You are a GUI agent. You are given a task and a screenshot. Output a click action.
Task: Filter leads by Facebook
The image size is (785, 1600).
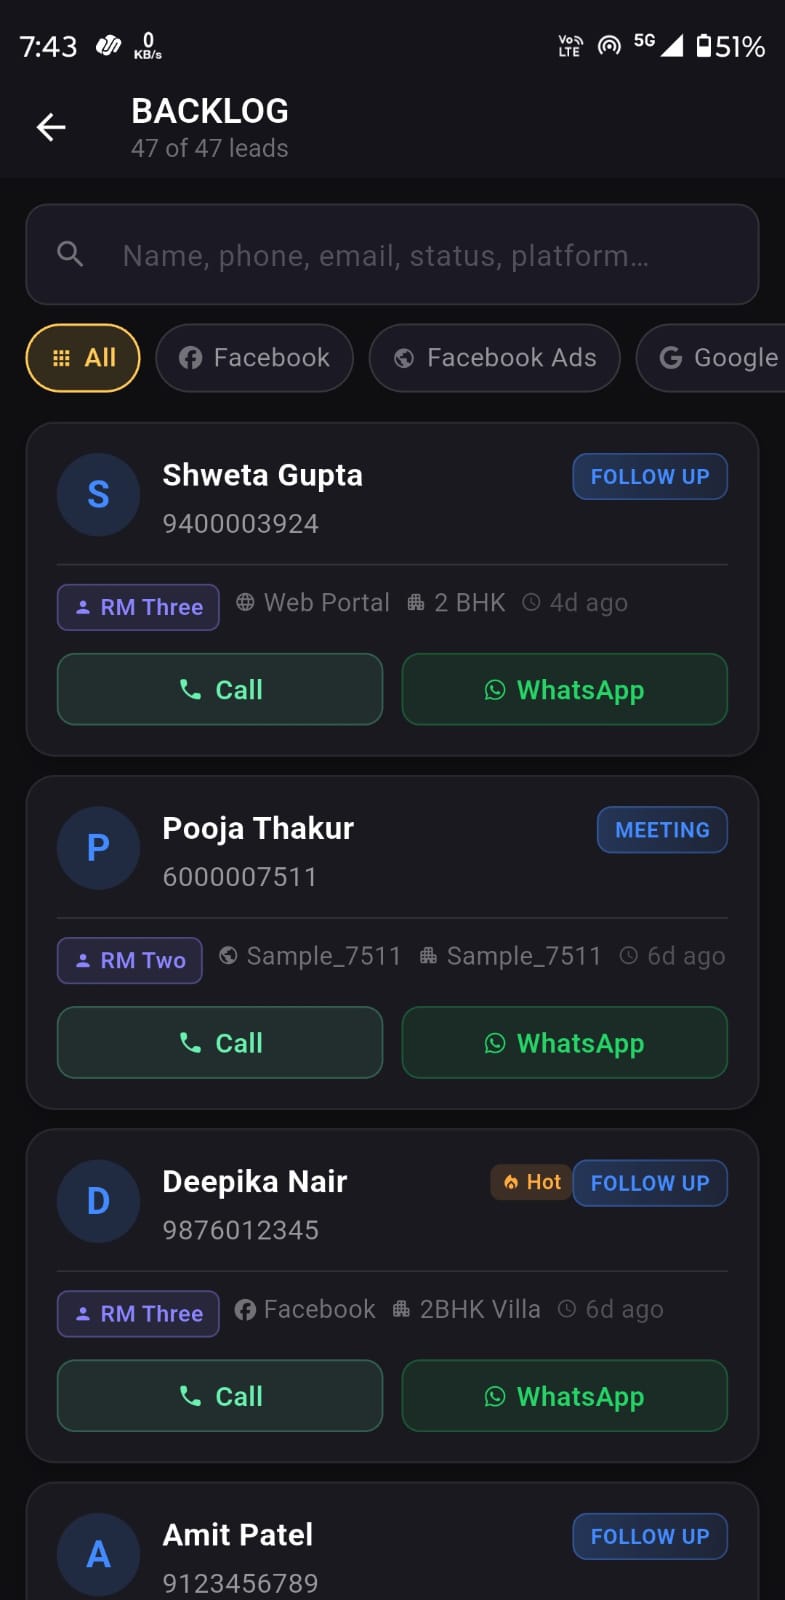[x=254, y=358]
